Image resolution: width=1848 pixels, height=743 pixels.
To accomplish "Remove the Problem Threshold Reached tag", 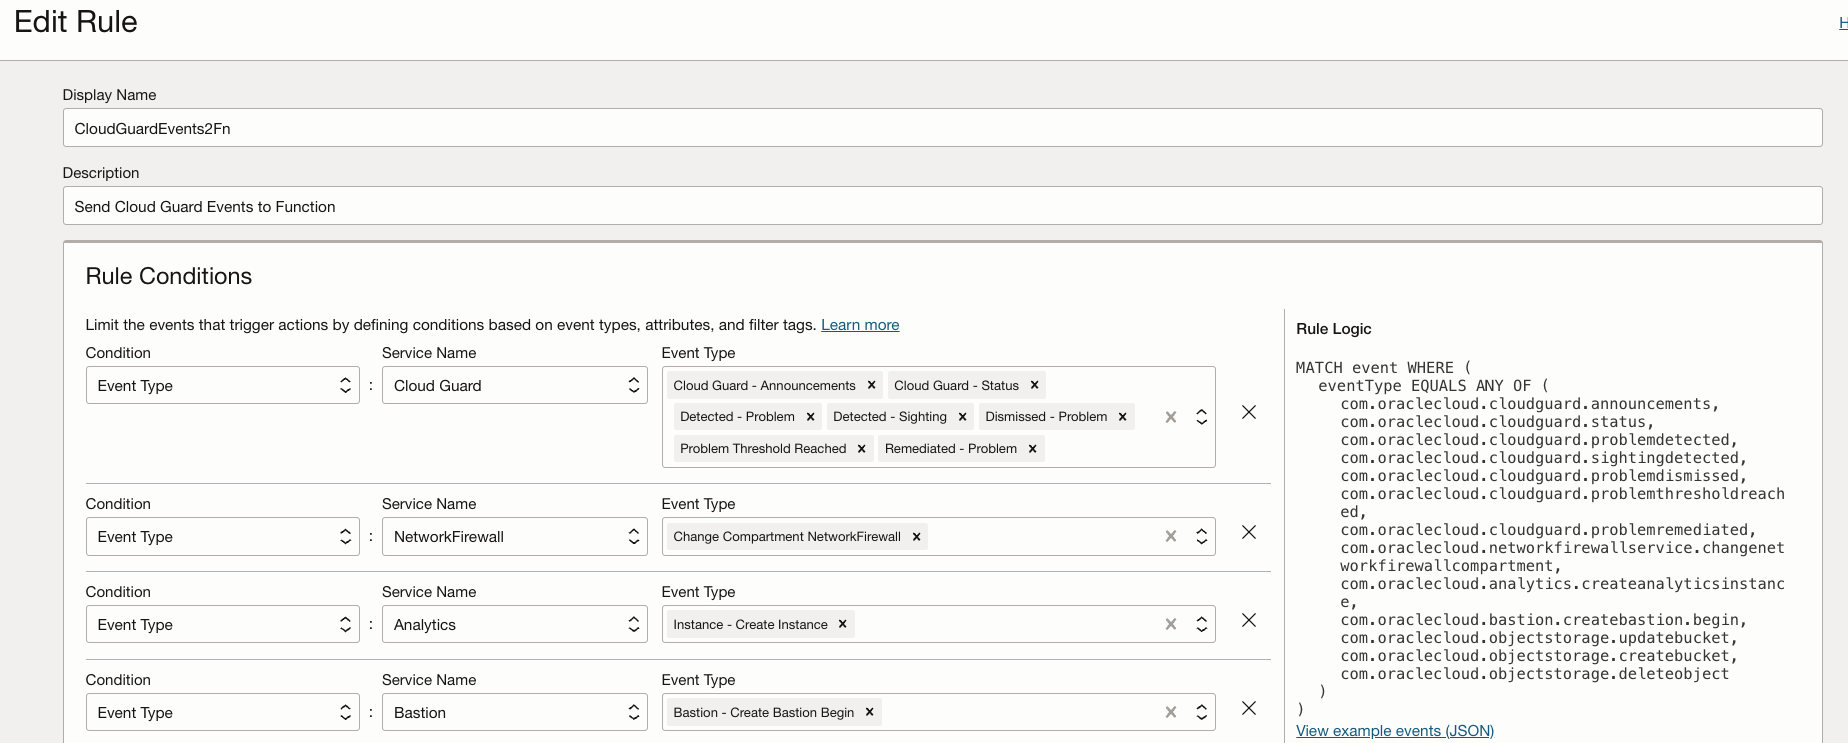I will (x=861, y=449).
